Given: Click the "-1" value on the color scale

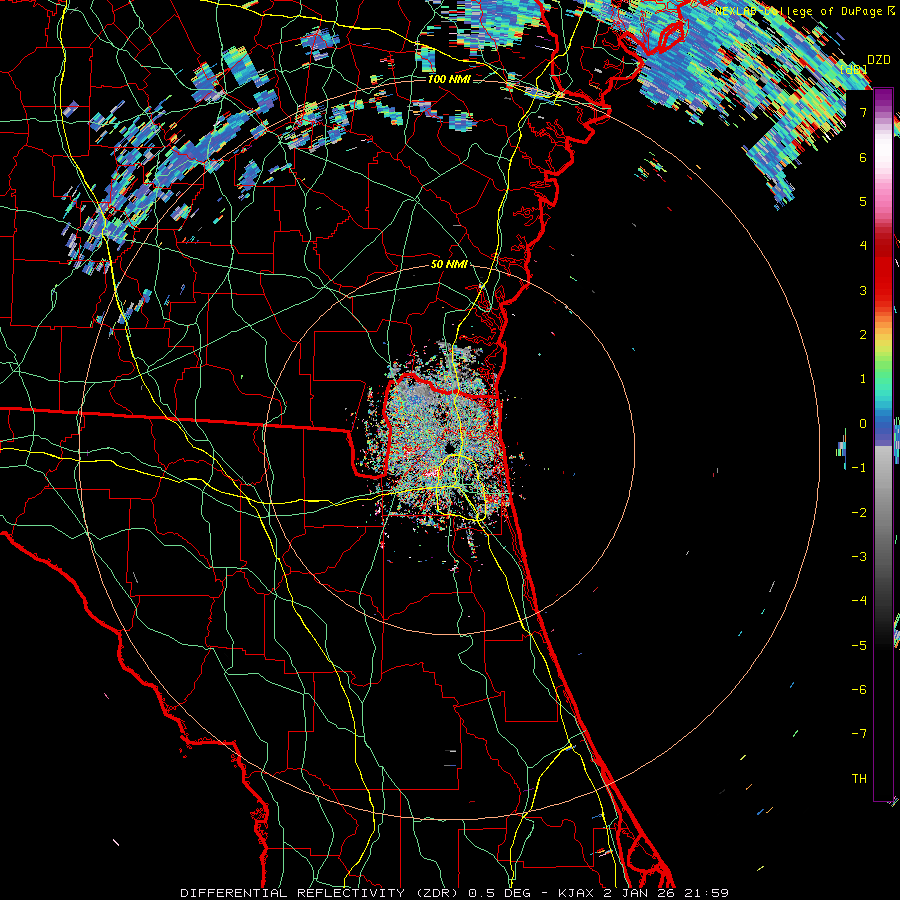Looking at the screenshot, I should point(859,468).
